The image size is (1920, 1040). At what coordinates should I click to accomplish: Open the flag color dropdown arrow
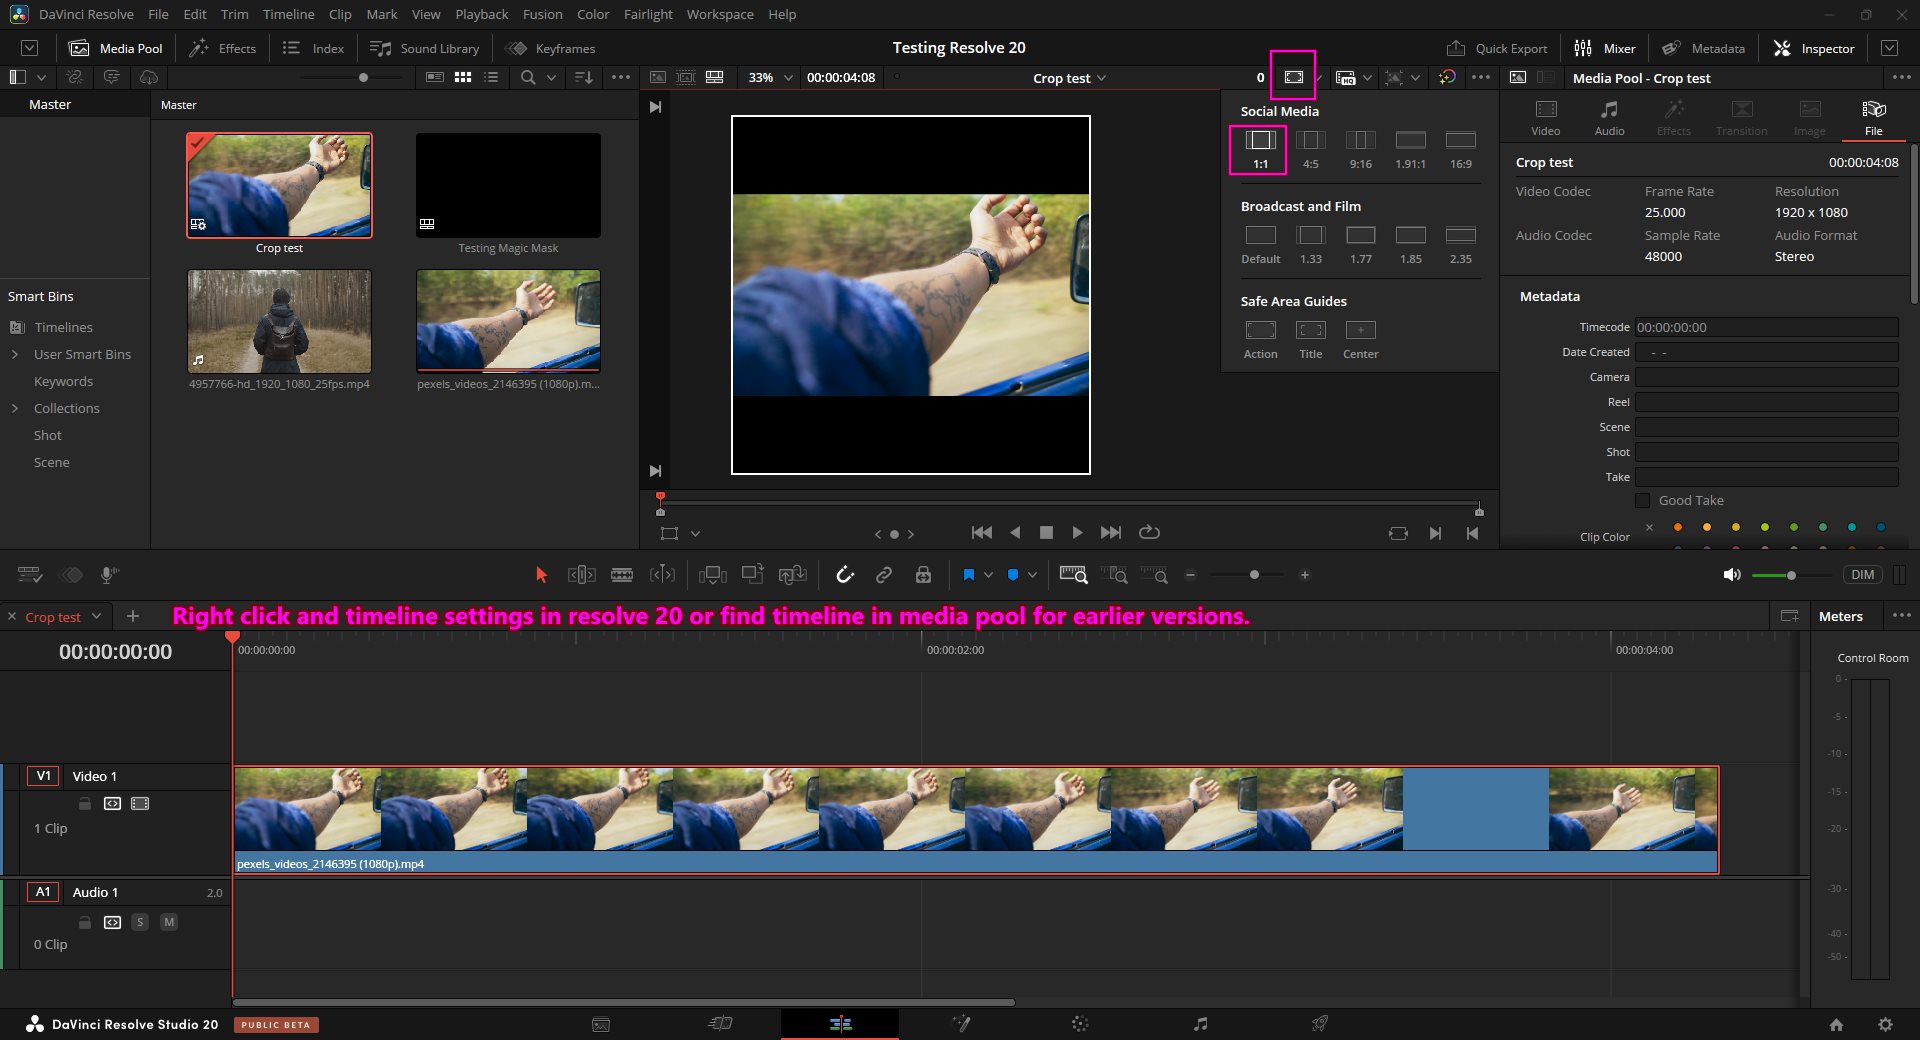tap(988, 575)
